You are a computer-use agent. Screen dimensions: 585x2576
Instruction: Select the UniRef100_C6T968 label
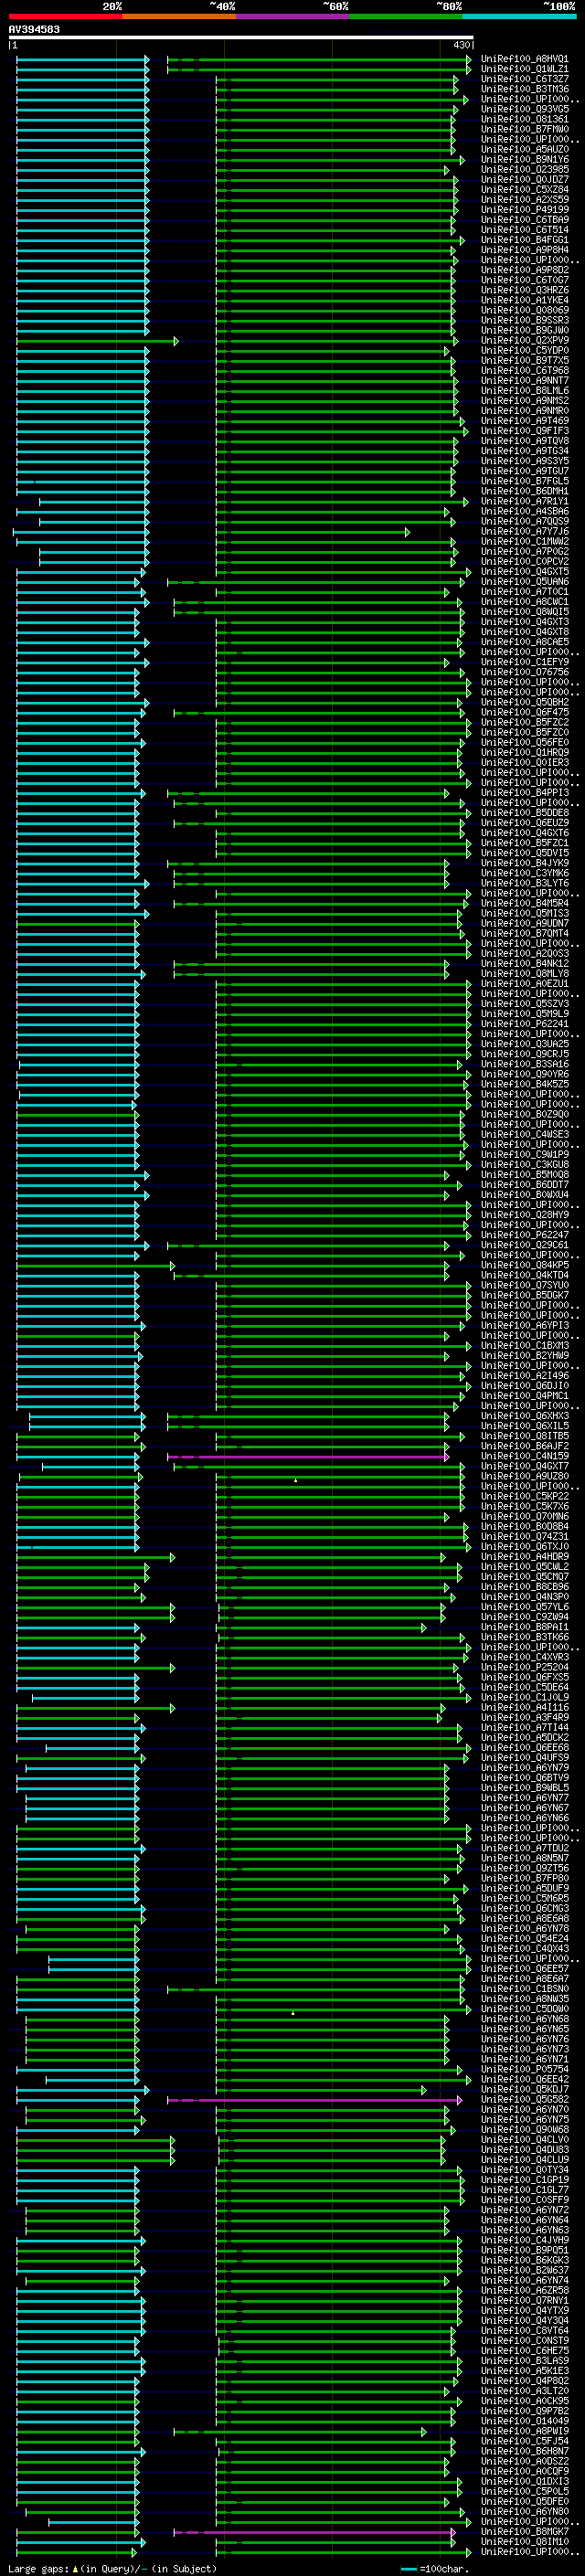525,370
